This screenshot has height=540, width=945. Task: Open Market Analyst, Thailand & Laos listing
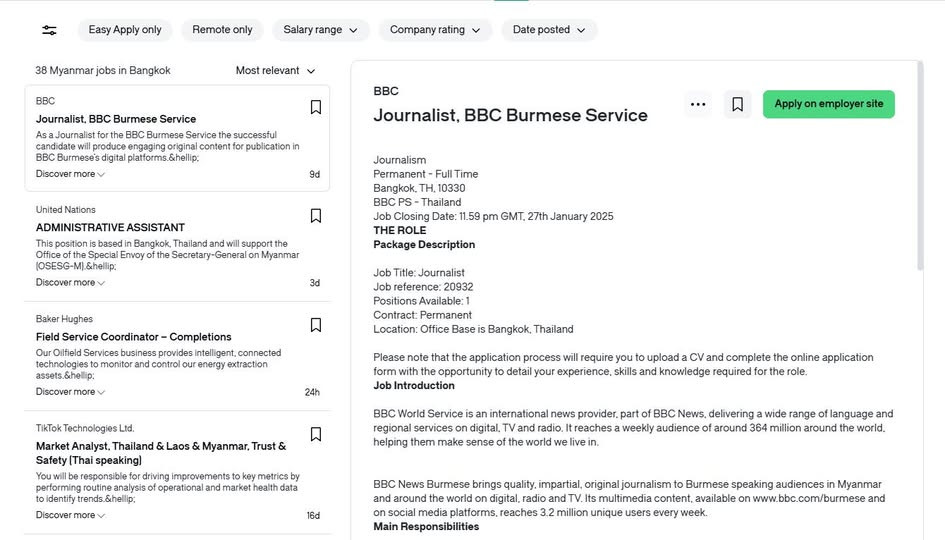click(x=161, y=453)
